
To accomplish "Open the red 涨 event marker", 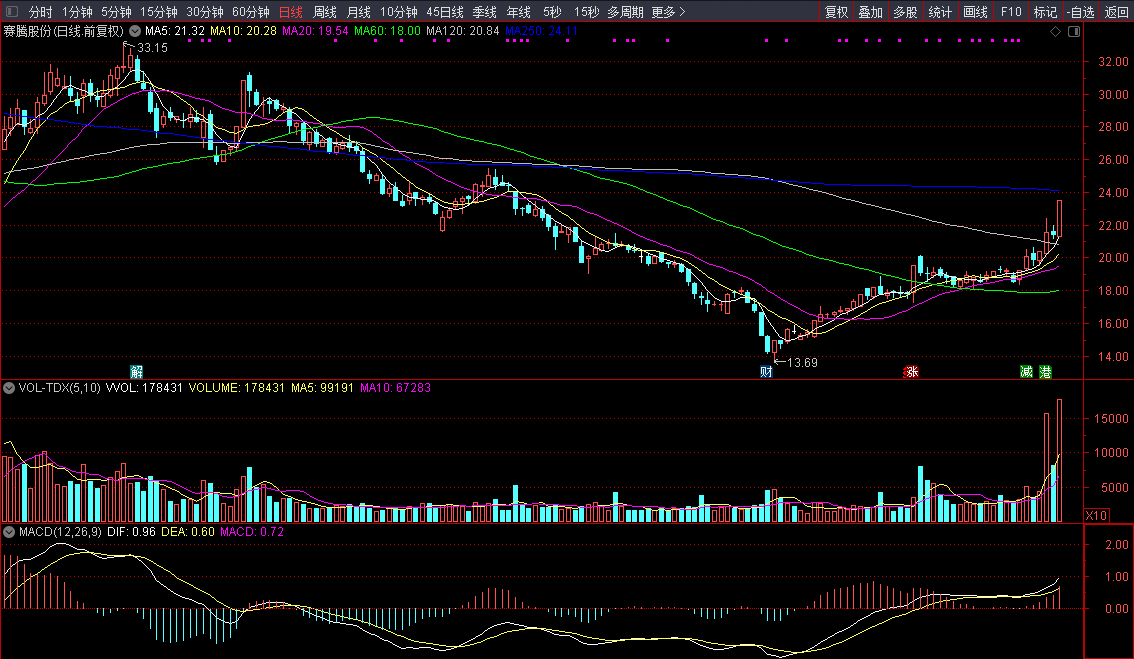I will pos(911,372).
